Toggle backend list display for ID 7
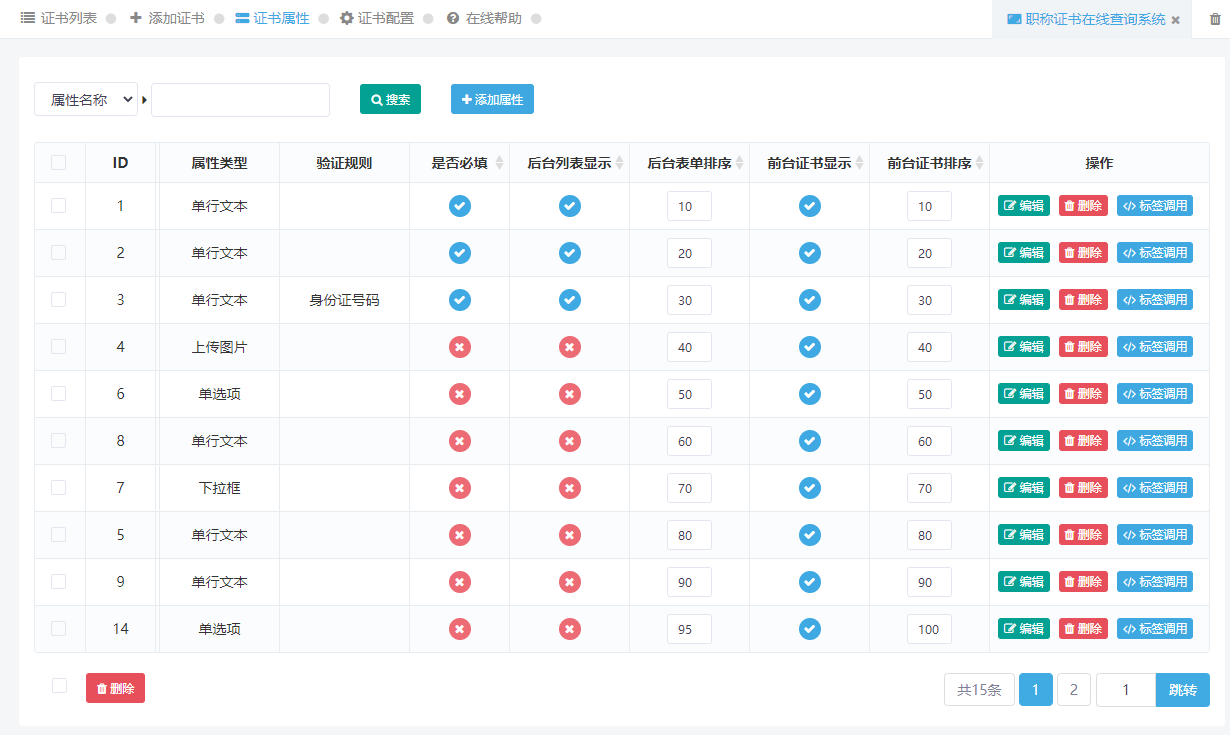The height and width of the screenshot is (735, 1230). pos(570,488)
